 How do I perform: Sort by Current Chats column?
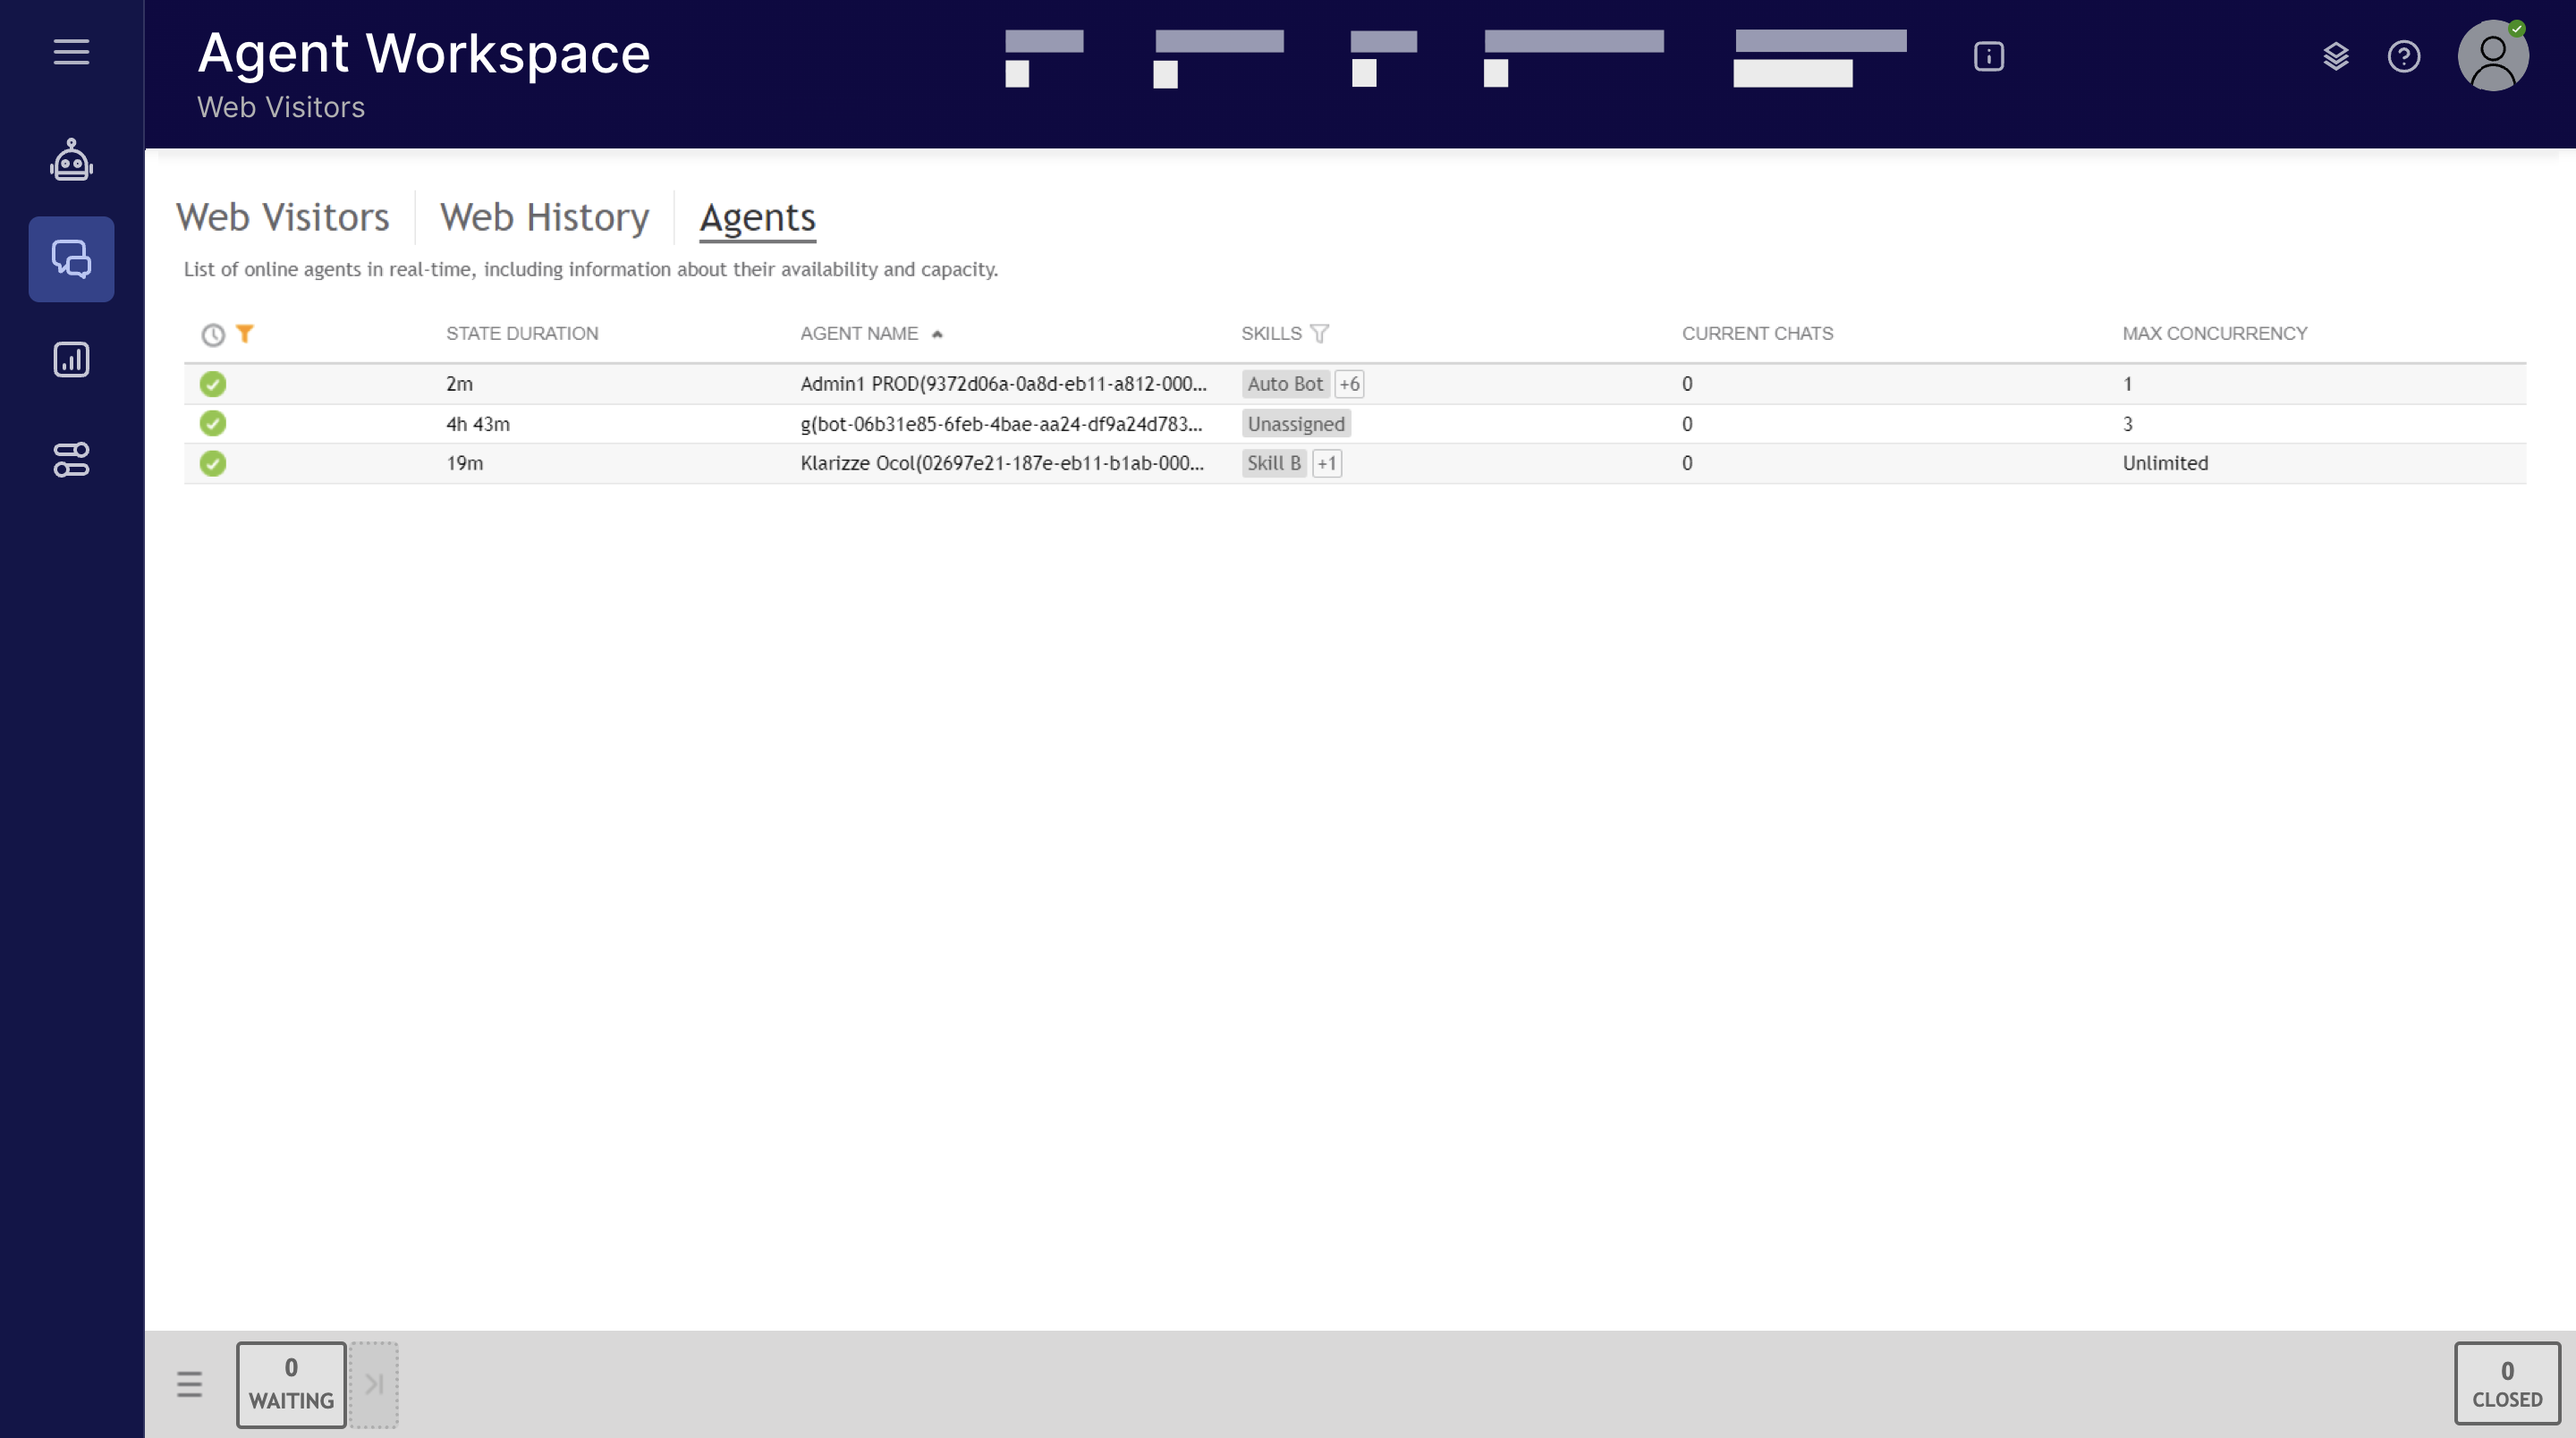click(x=1757, y=333)
